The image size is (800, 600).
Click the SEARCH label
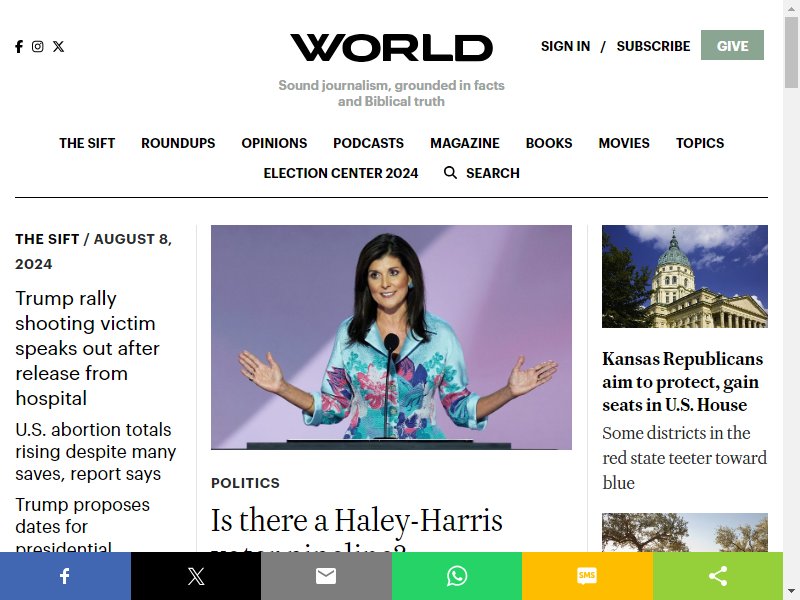(493, 173)
